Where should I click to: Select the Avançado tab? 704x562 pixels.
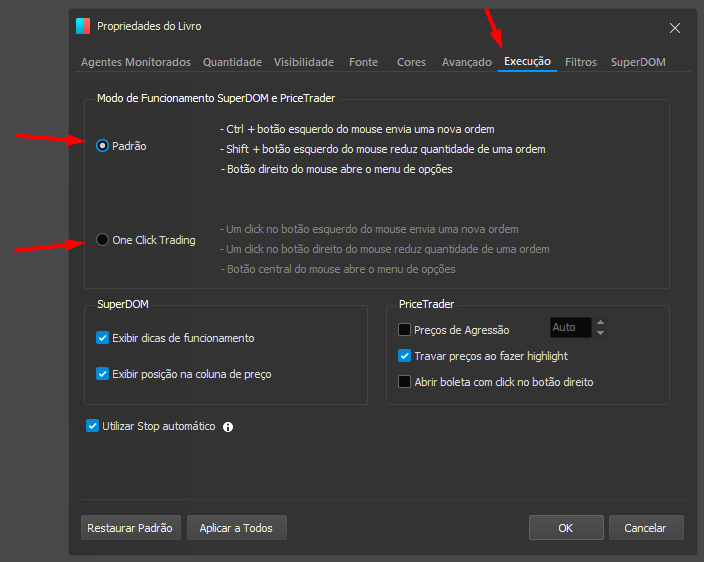[x=466, y=62]
